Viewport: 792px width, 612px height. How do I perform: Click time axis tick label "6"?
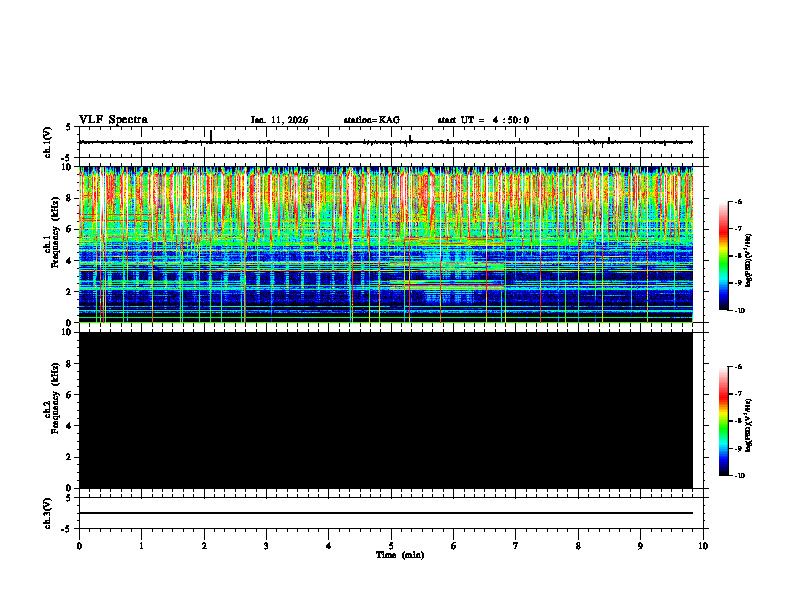click(x=454, y=546)
